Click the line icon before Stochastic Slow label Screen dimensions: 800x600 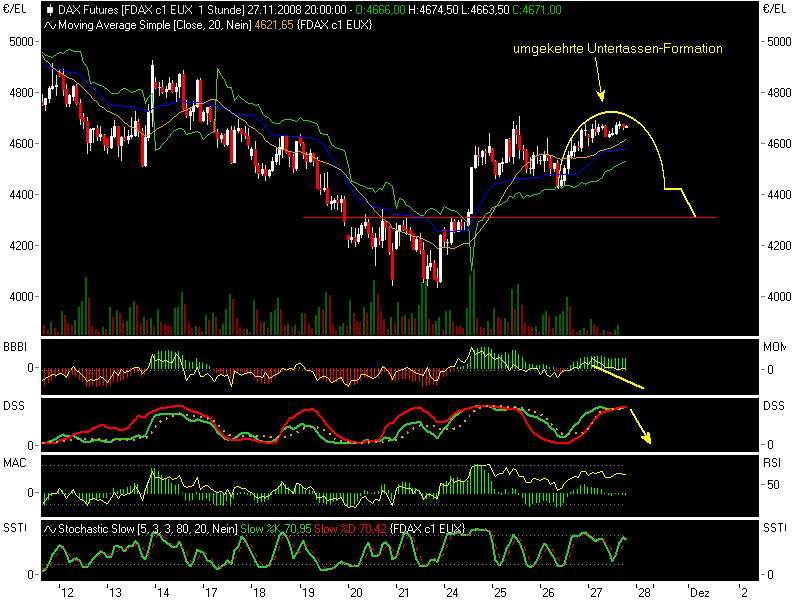pos(50,529)
